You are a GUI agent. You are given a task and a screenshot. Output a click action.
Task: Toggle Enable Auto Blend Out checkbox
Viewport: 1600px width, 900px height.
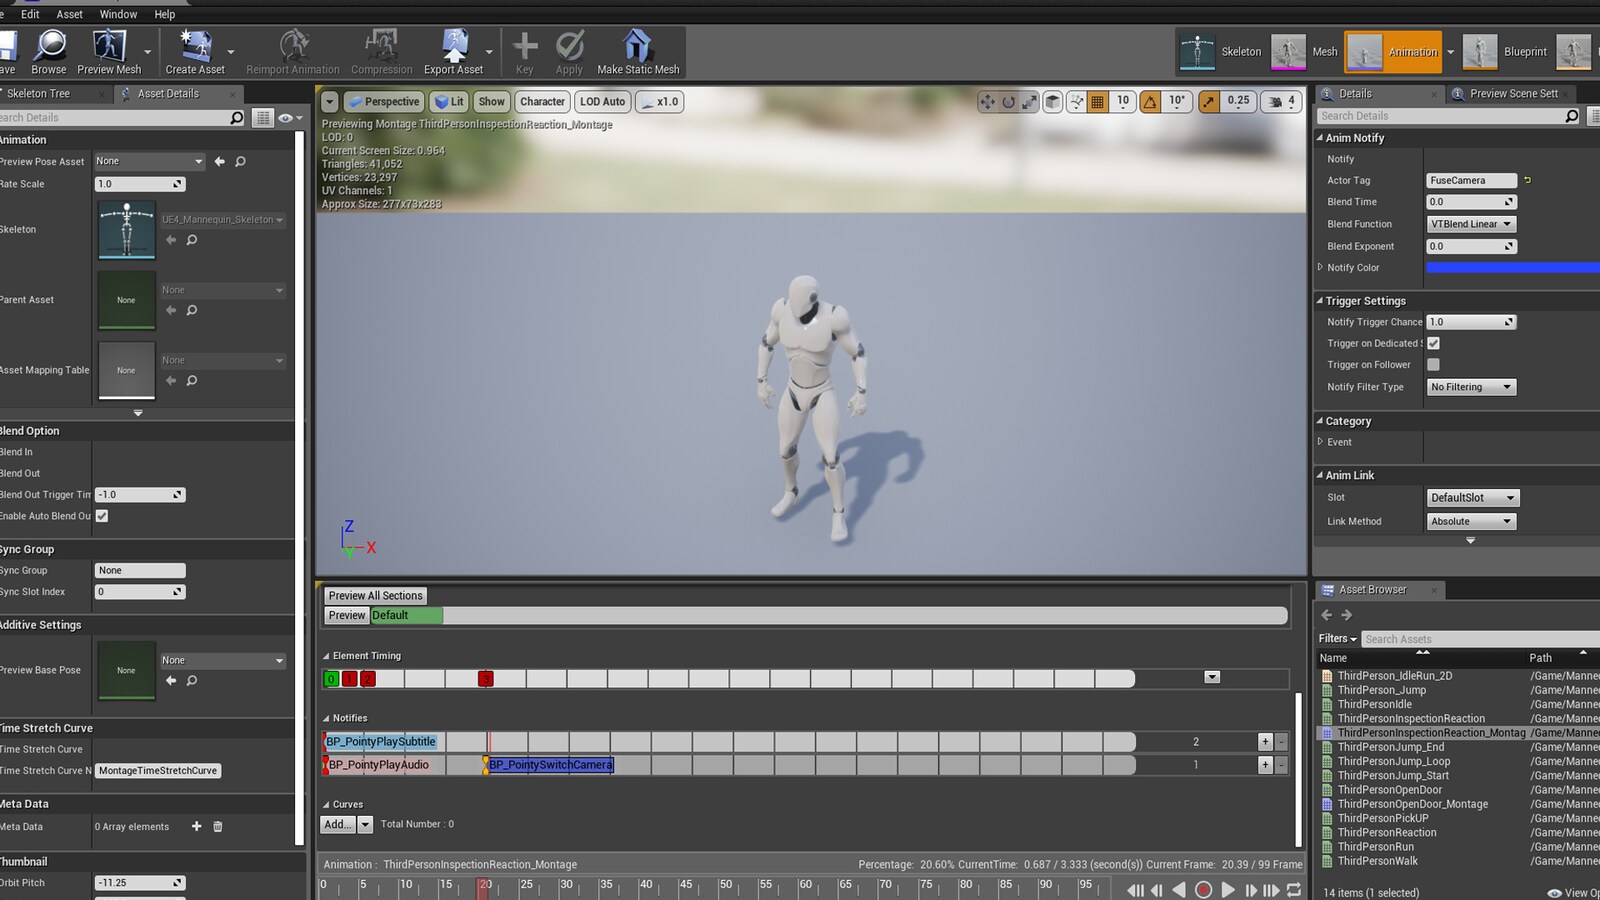[x=102, y=516]
